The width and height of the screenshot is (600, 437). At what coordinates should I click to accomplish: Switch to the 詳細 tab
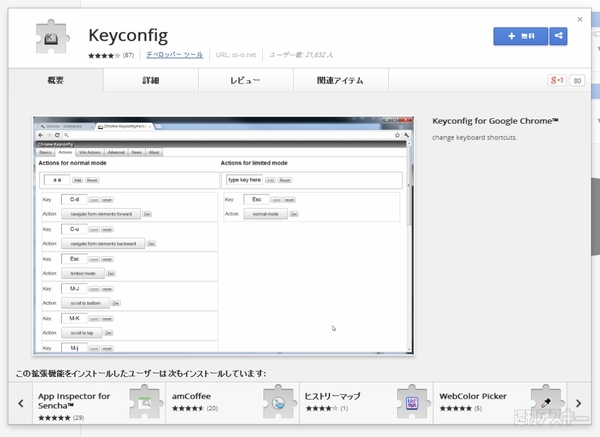pyautogui.click(x=151, y=80)
